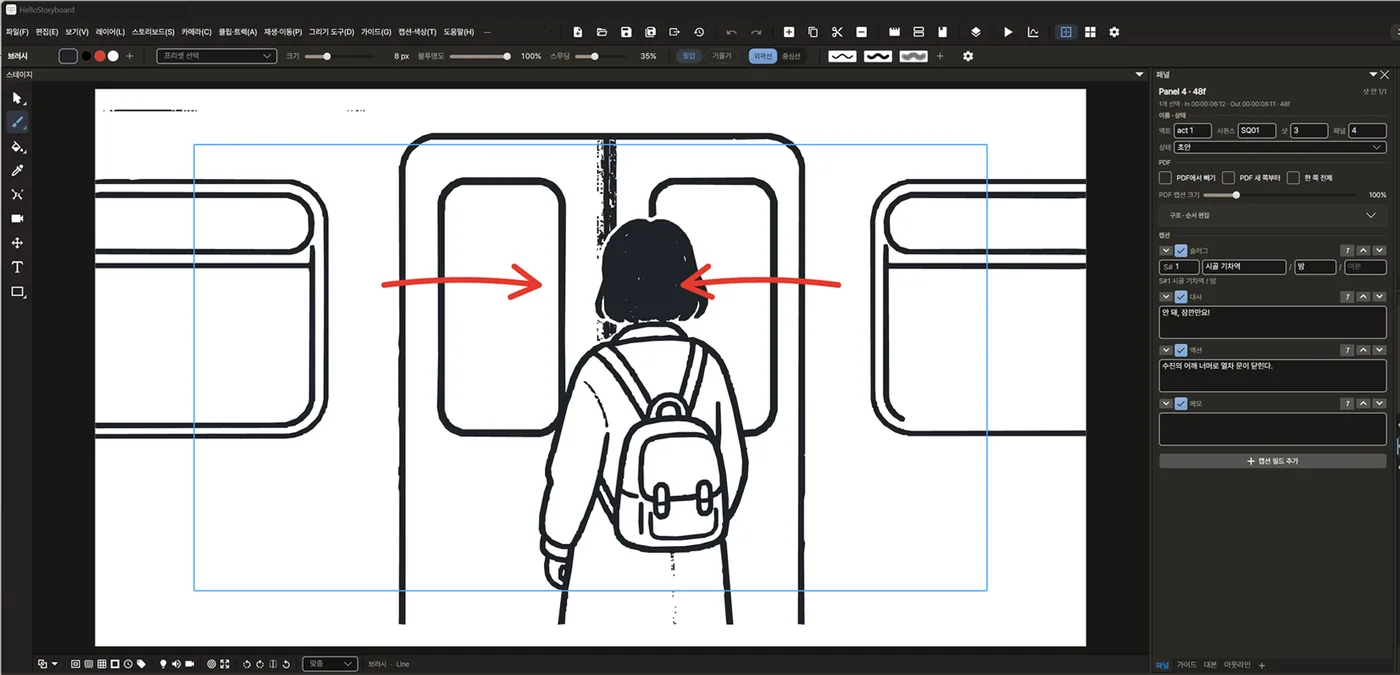Click the slug location field '시골 기차역'
Image resolution: width=1400 pixels, height=675 pixels.
click(1244, 267)
